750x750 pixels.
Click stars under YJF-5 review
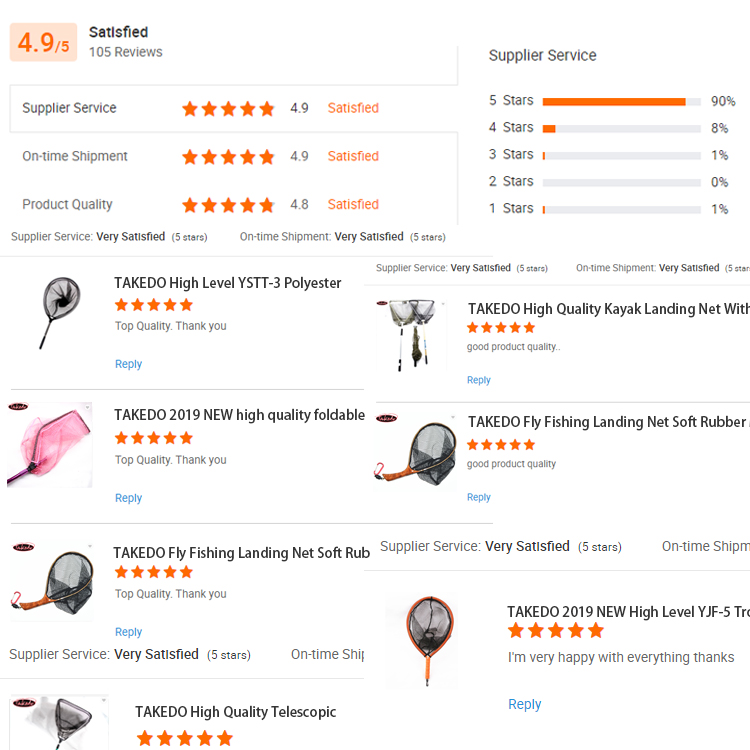coord(556,631)
